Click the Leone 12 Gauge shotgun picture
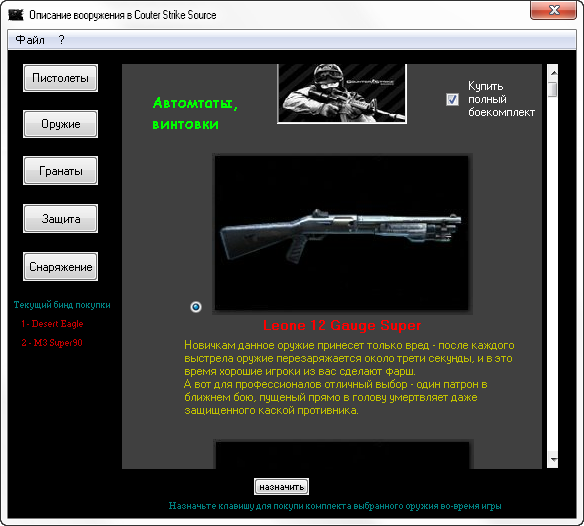584x526 pixels. pos(342,233)
